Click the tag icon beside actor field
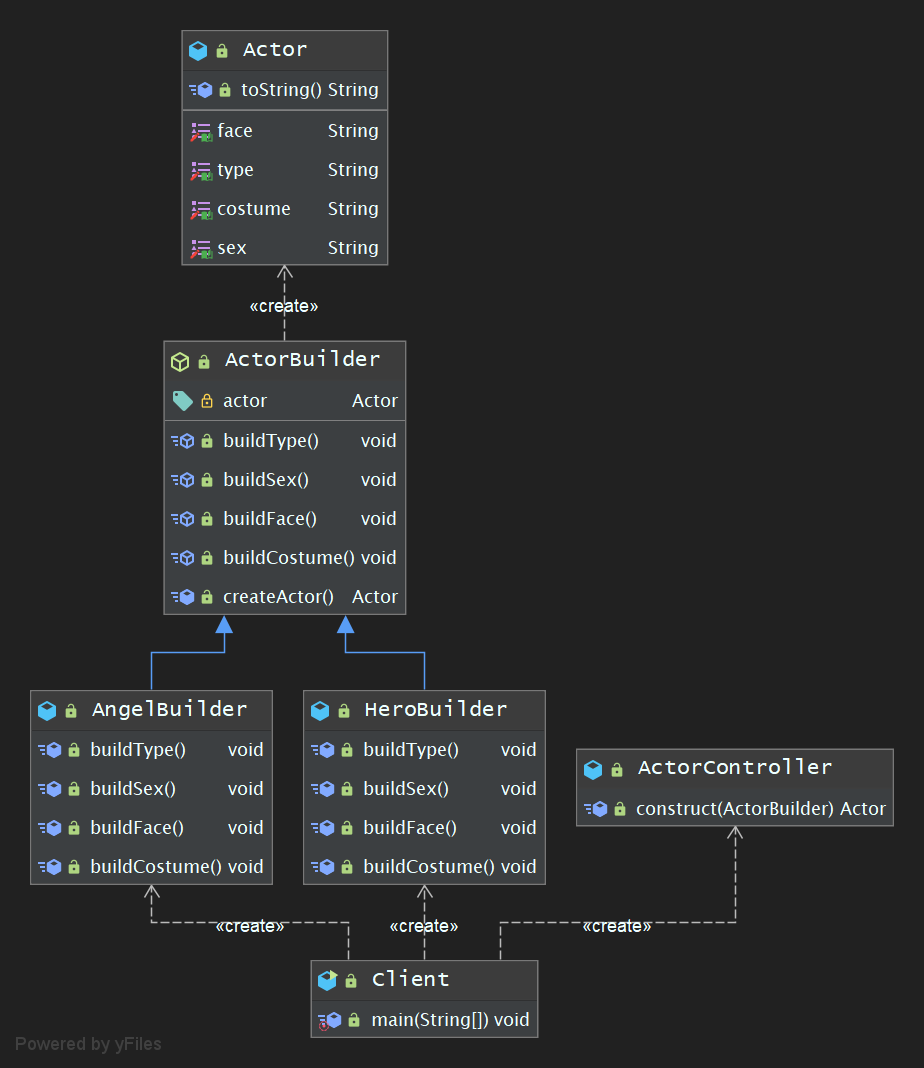 pyautogui.click(x=182, y=401)
